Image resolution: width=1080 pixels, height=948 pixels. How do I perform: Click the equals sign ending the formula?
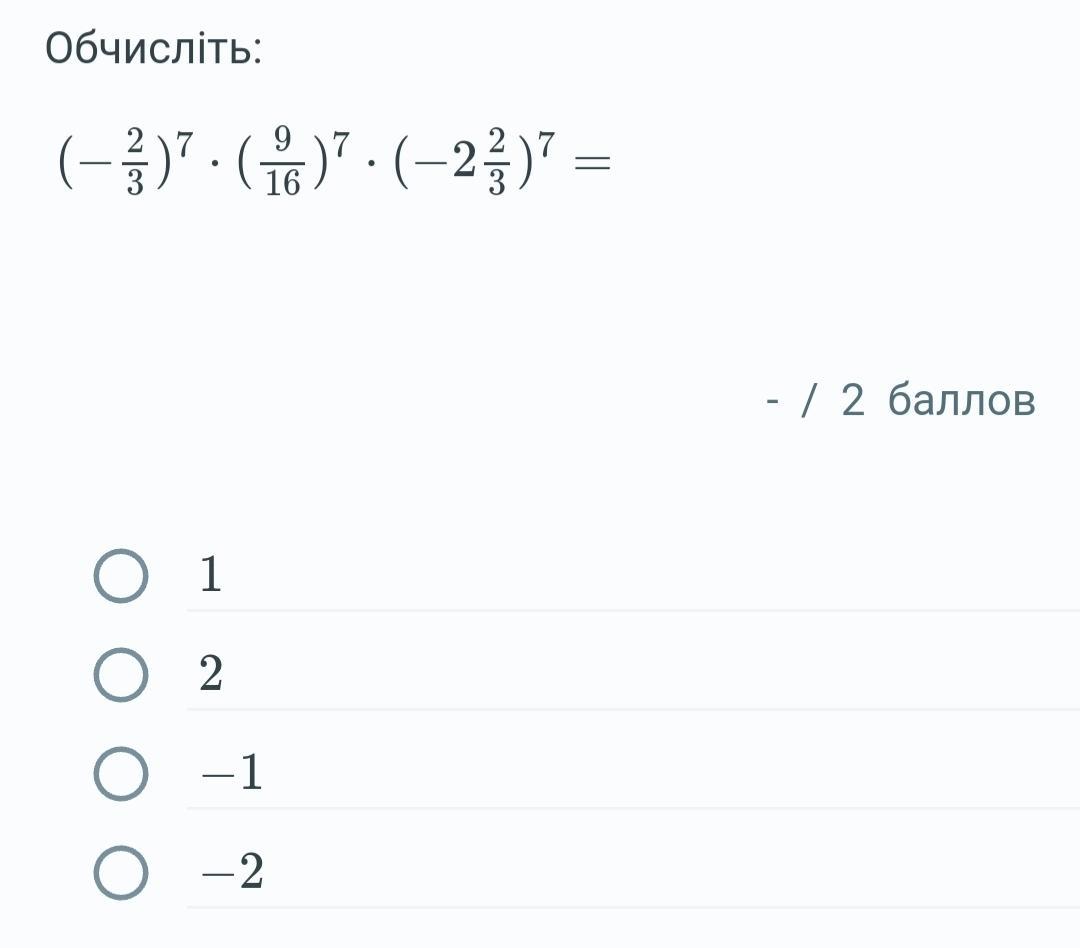pos(592,163)
